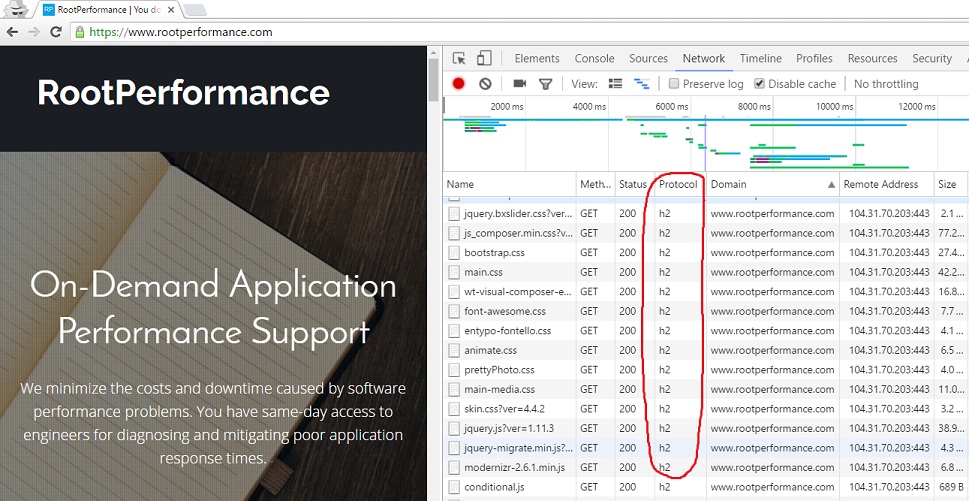Select the conditional.js request name
The height and width of the screenshot is (501, 969).
coord(494,487)
